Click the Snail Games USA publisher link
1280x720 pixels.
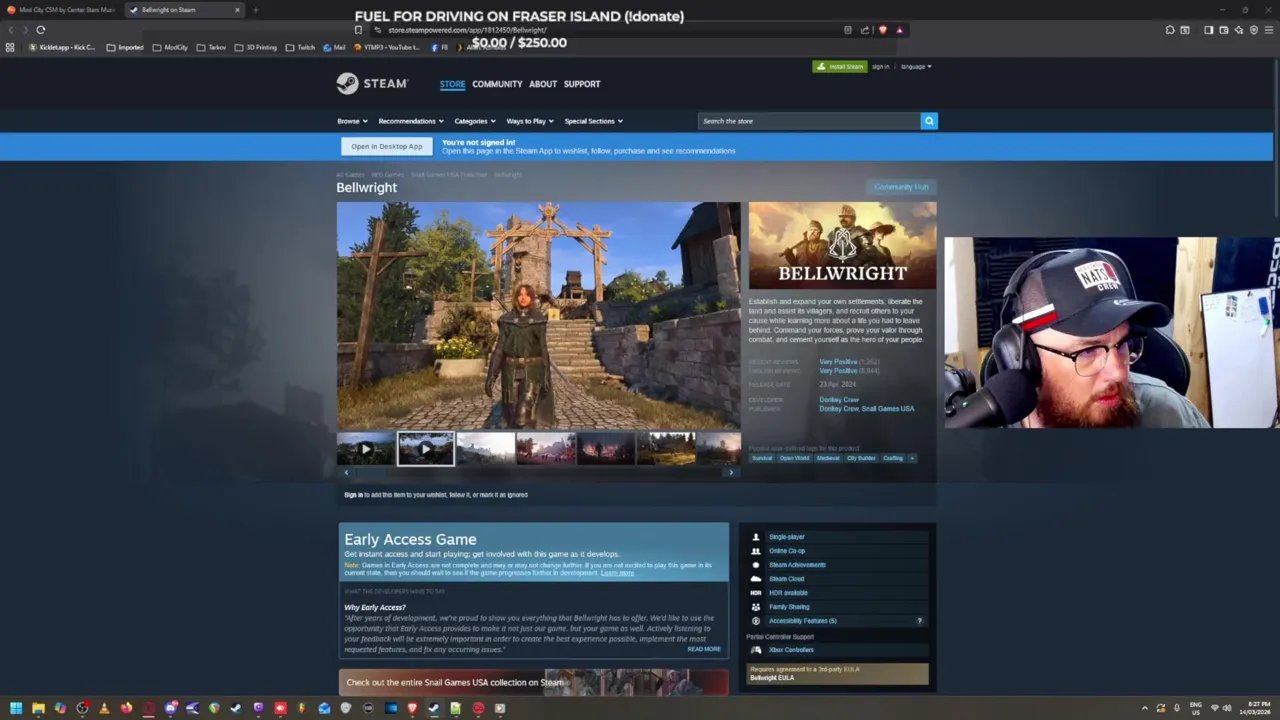pos(890,409)
